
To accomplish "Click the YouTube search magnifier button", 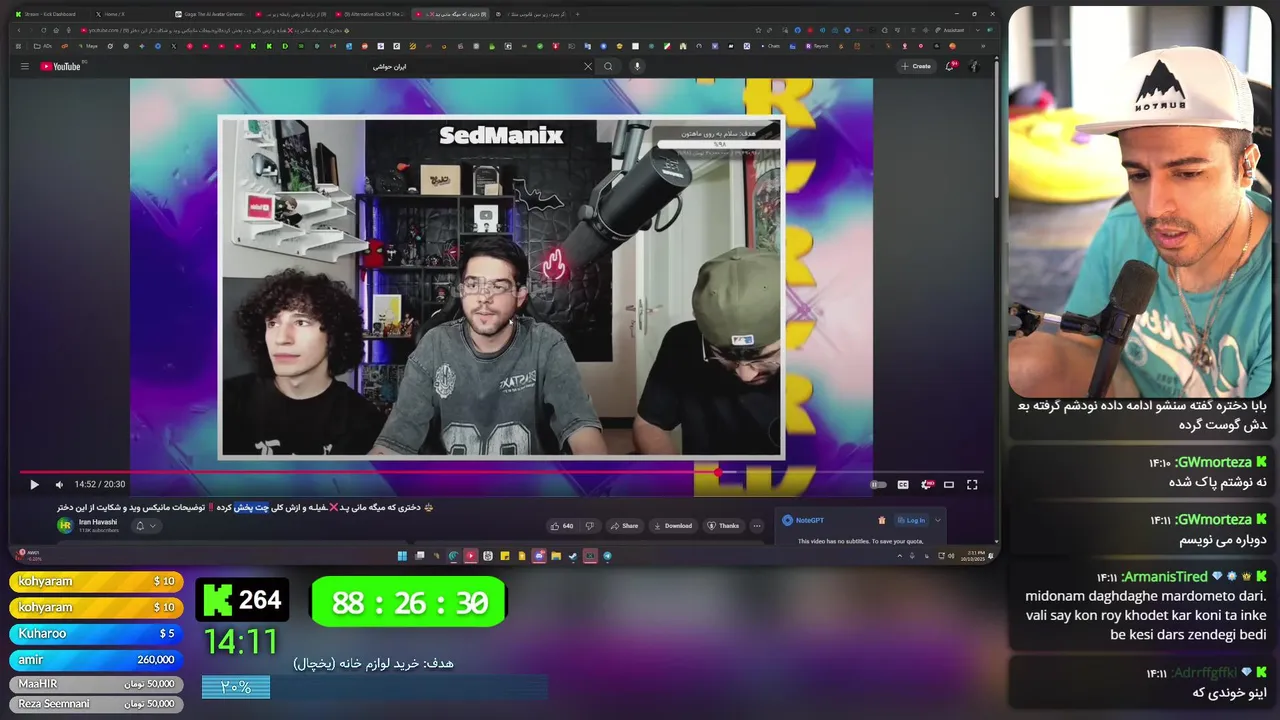I will pyautogui.click(x=608, y=66).
